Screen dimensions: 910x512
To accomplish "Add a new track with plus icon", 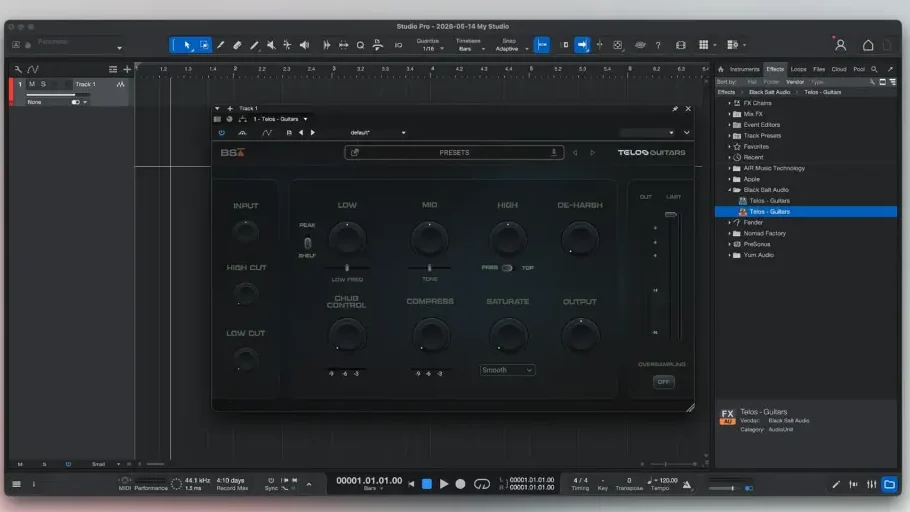I will 127,69.
